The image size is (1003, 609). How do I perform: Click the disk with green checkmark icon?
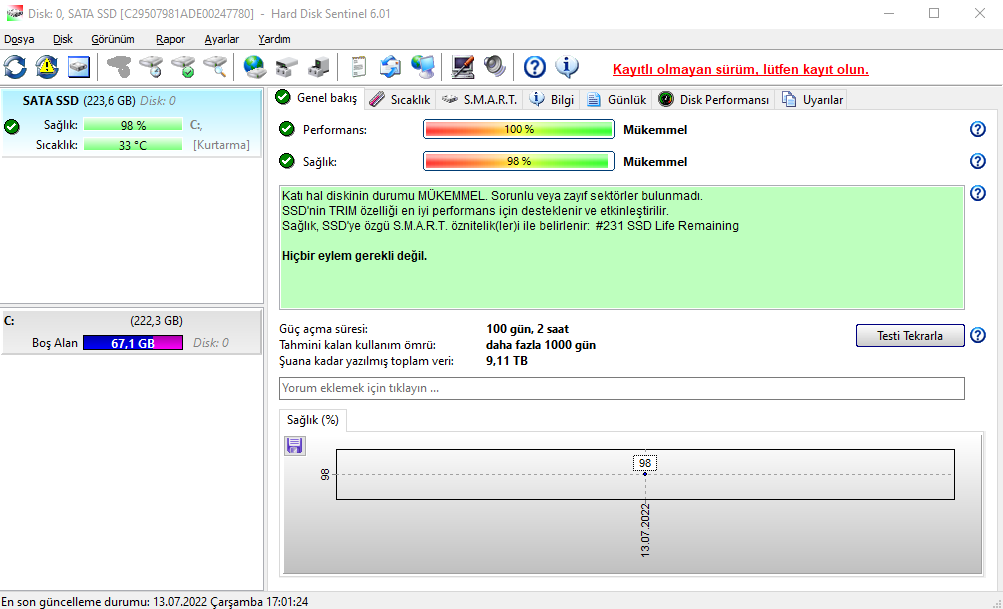[184, 67]
